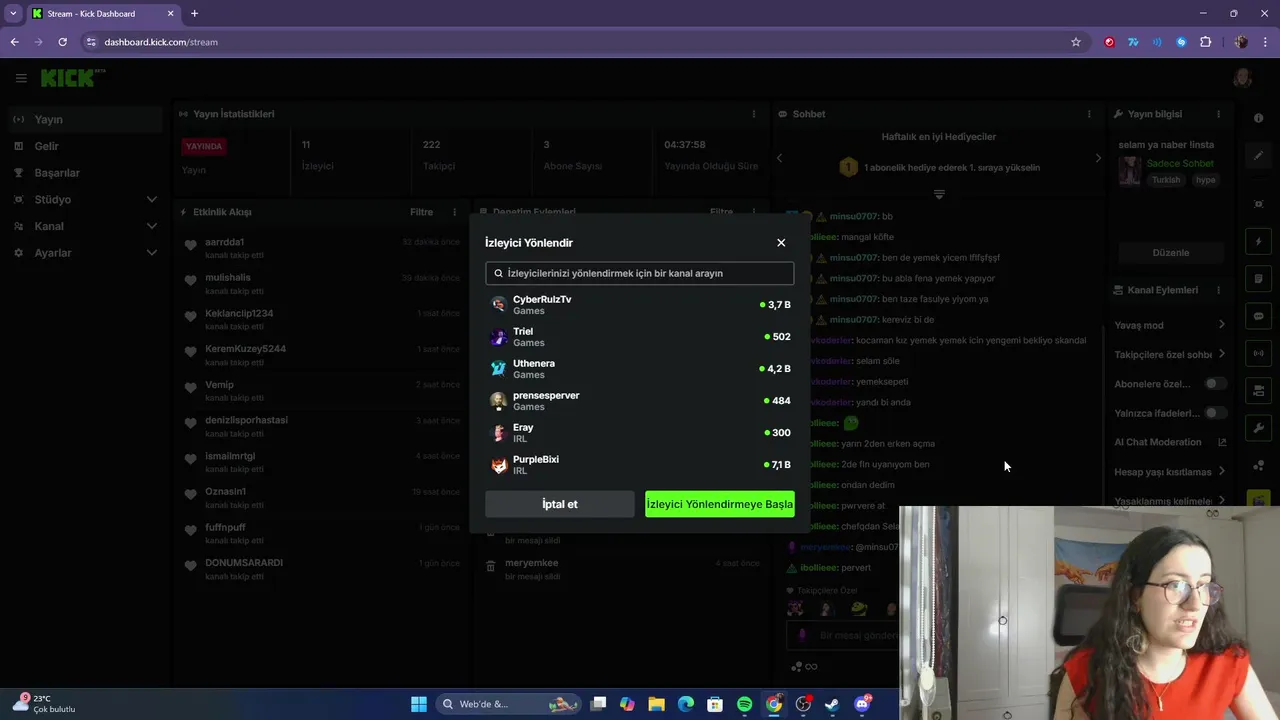Image resolution: width=1280 pixels, height=720 pixels.
Task: Click broadcast signal icon in right toolbar
Action: tap(1258, 353)
